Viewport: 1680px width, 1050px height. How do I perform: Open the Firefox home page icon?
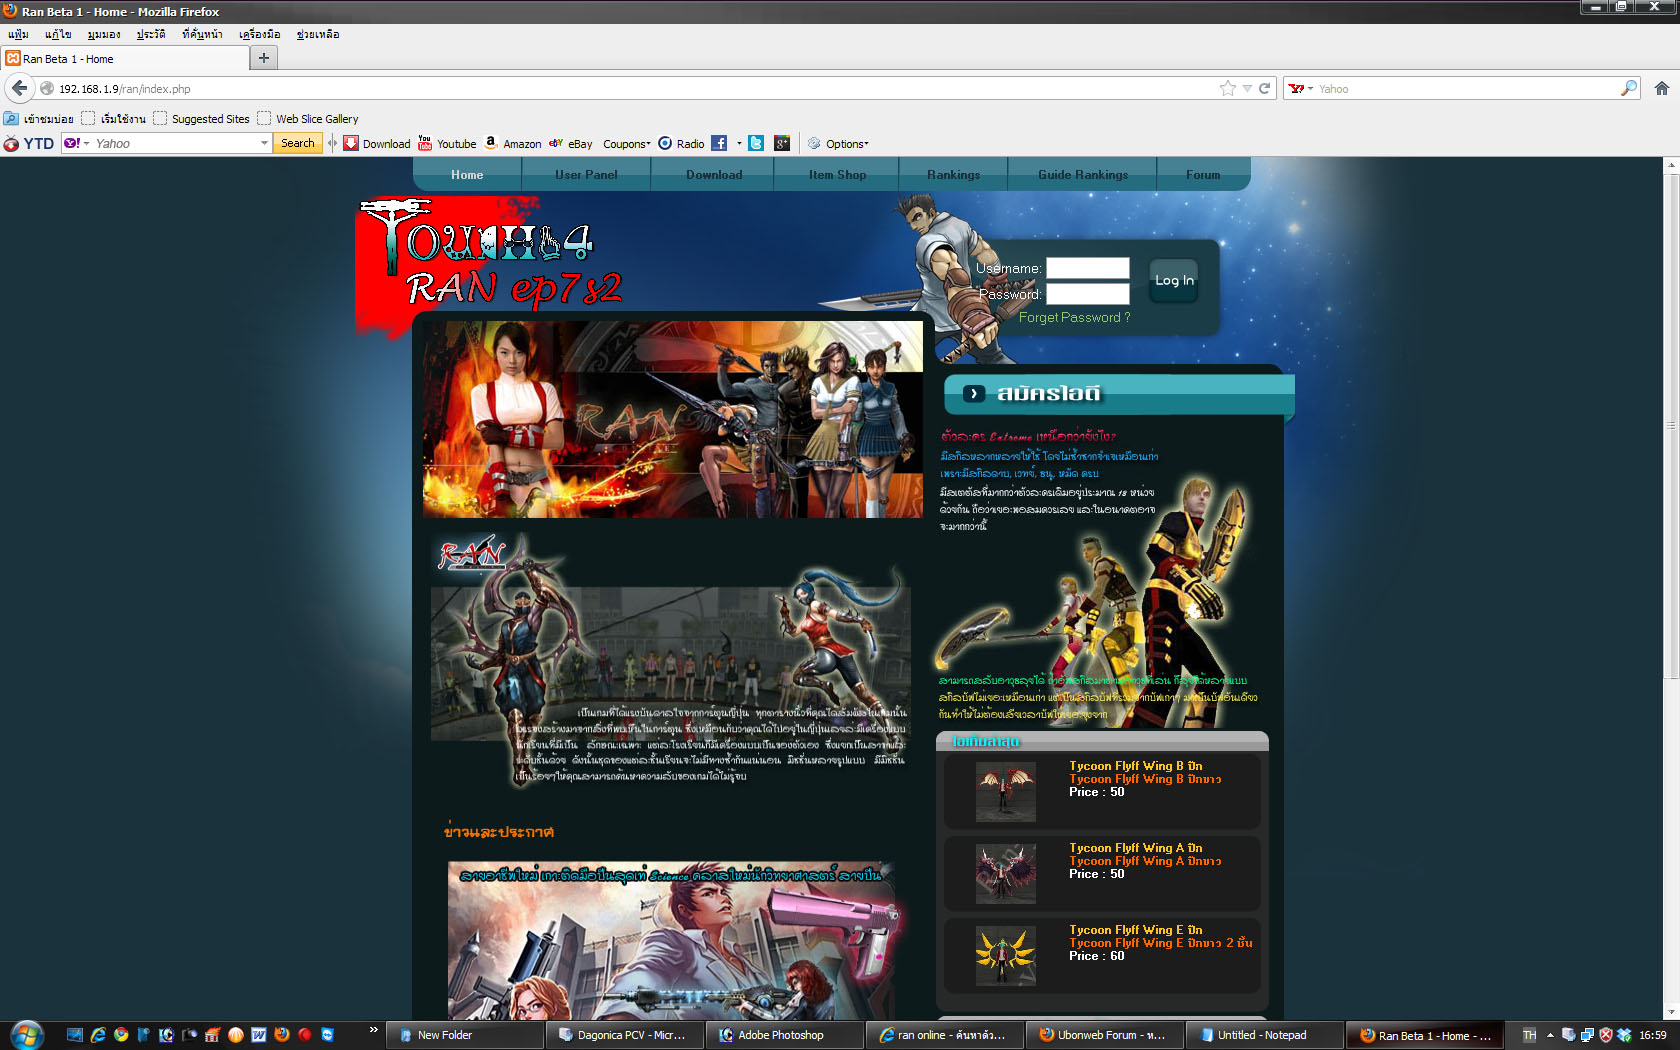(1662, 88)
